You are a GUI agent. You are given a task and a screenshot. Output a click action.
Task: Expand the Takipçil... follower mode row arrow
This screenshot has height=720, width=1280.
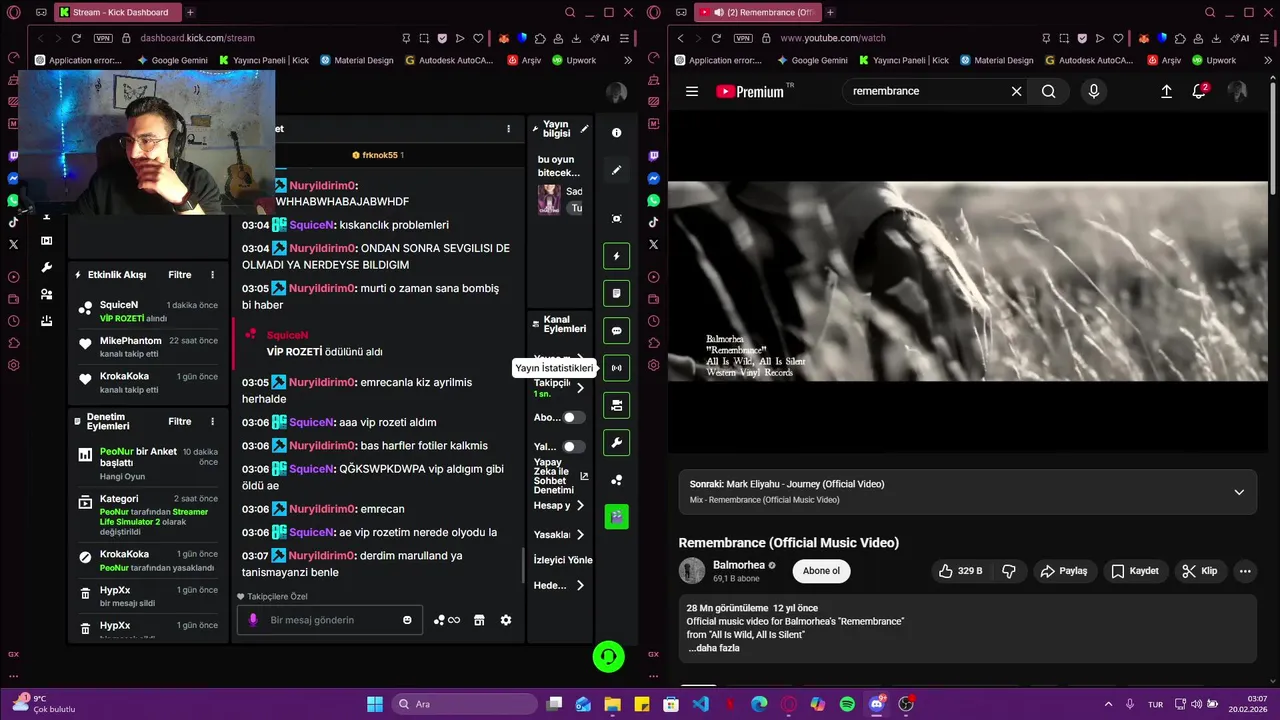[x=580, y=388]
